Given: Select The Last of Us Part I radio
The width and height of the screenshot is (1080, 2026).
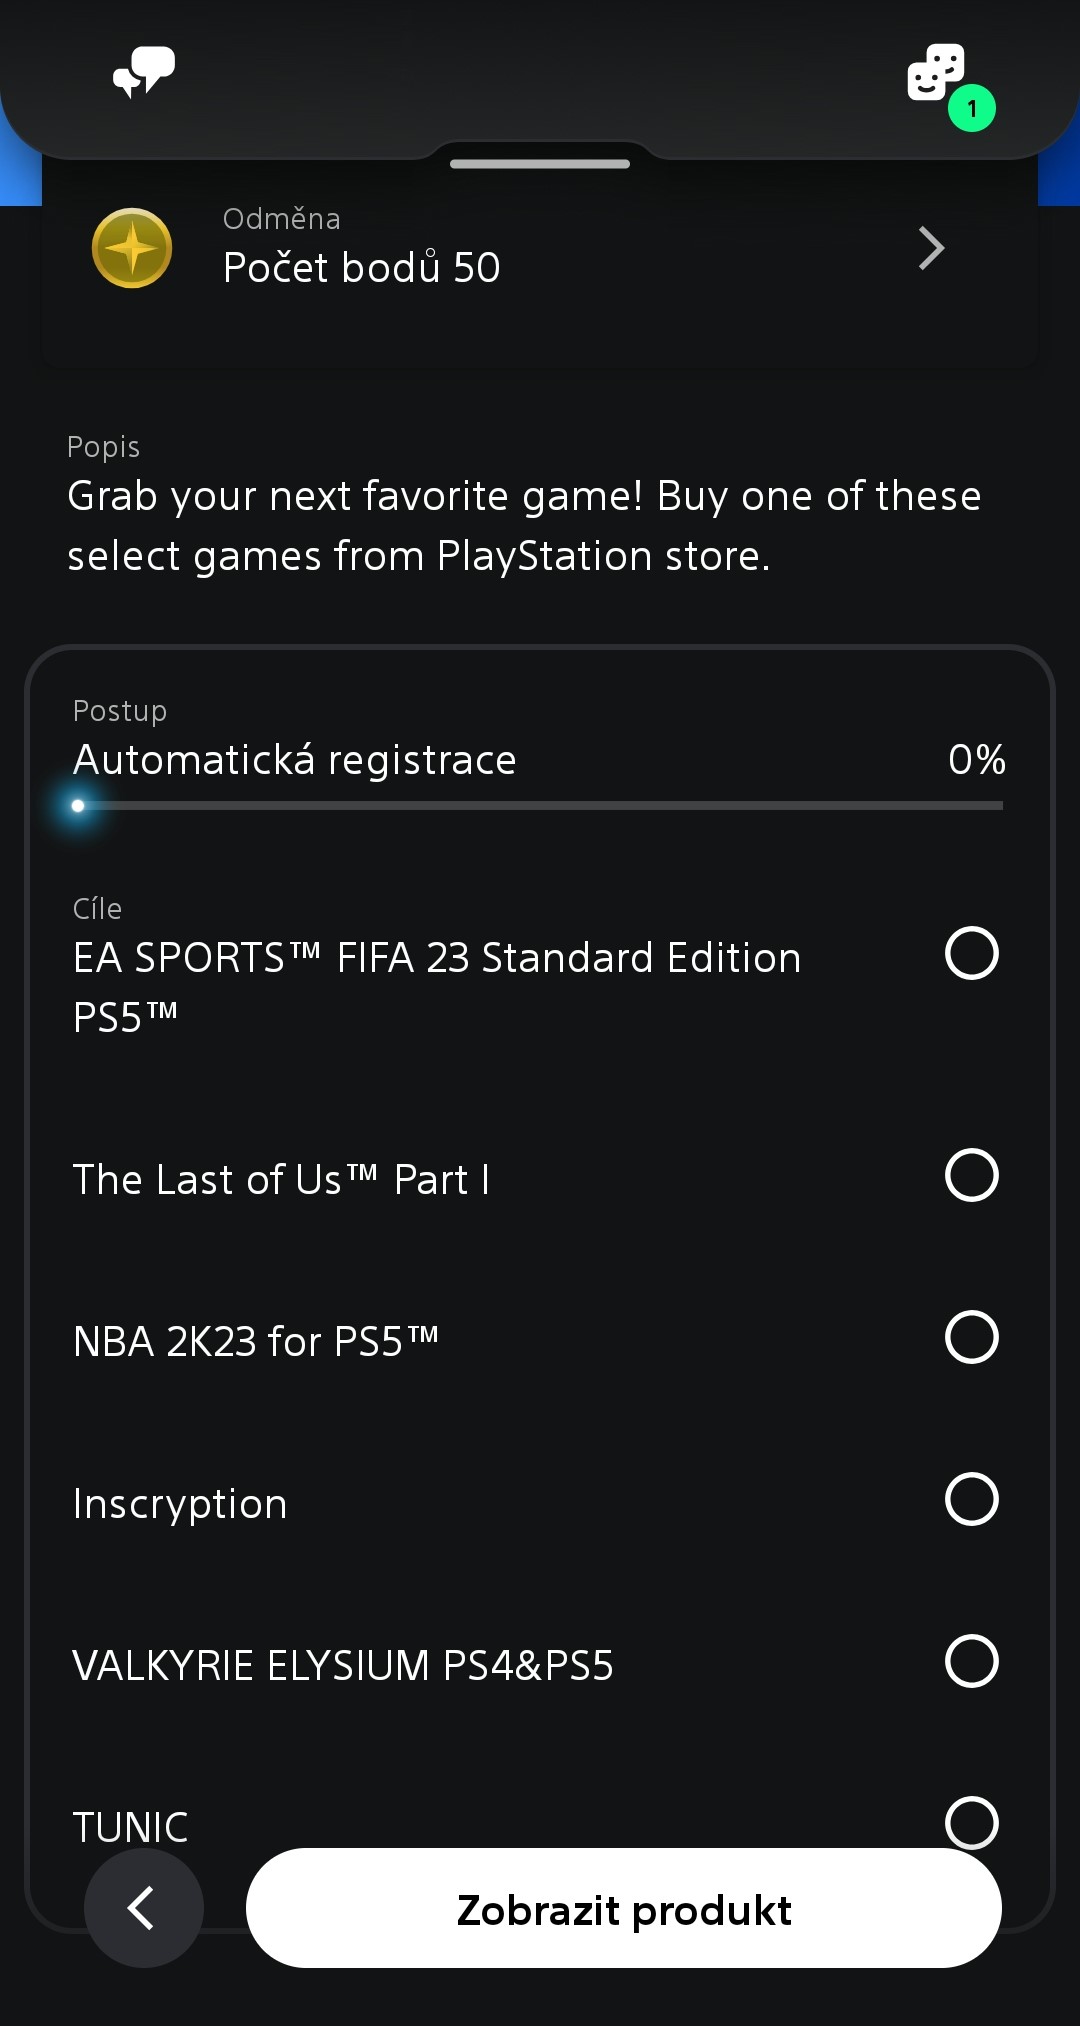Looking at the screenshot, I should click(971, 1175).
